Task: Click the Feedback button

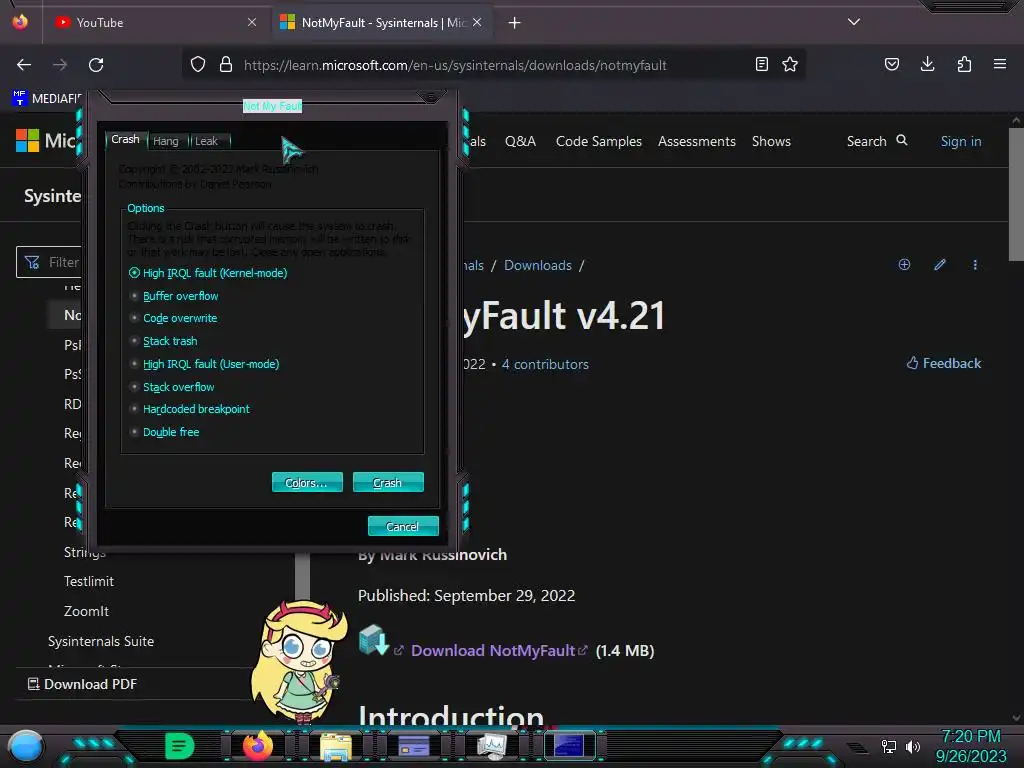Action: coord(944,363)
